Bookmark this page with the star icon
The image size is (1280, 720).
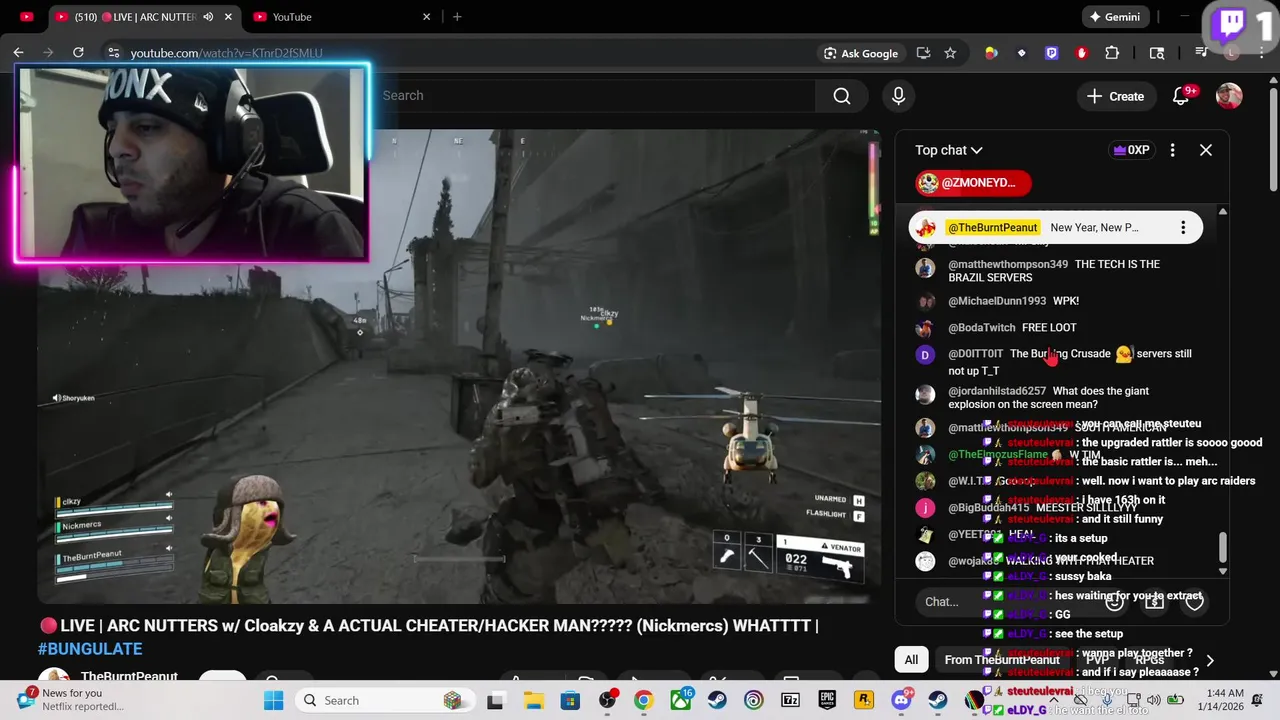[x=950, y=53]
